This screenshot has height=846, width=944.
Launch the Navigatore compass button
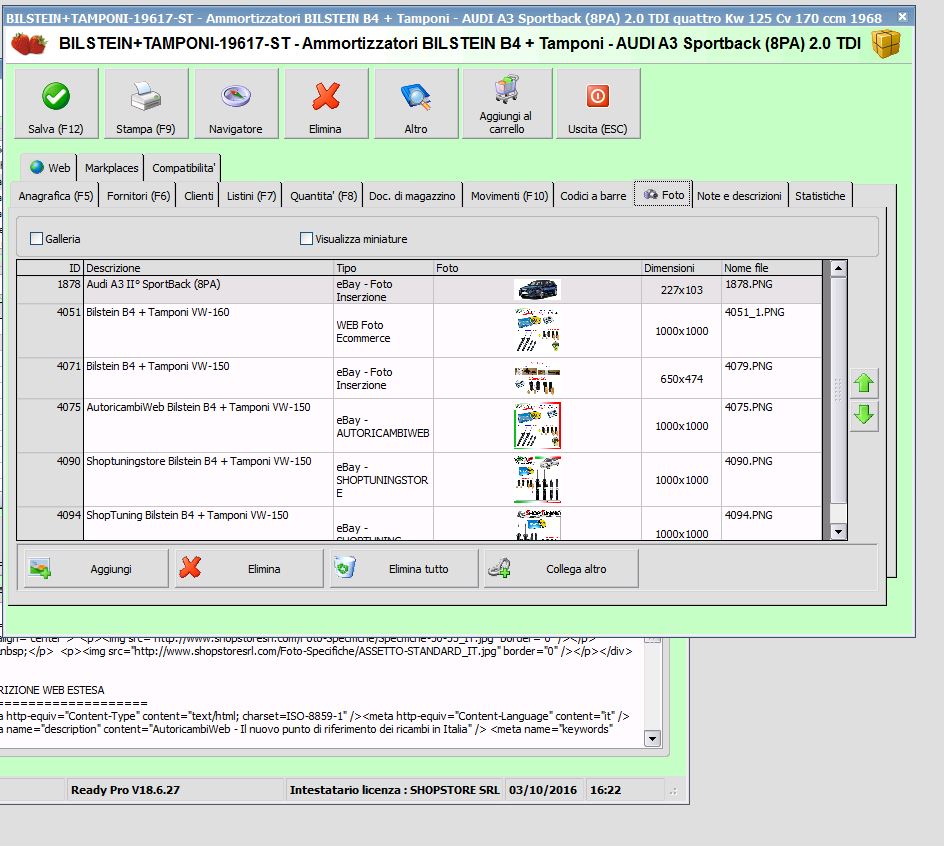(x=235, y=104)
